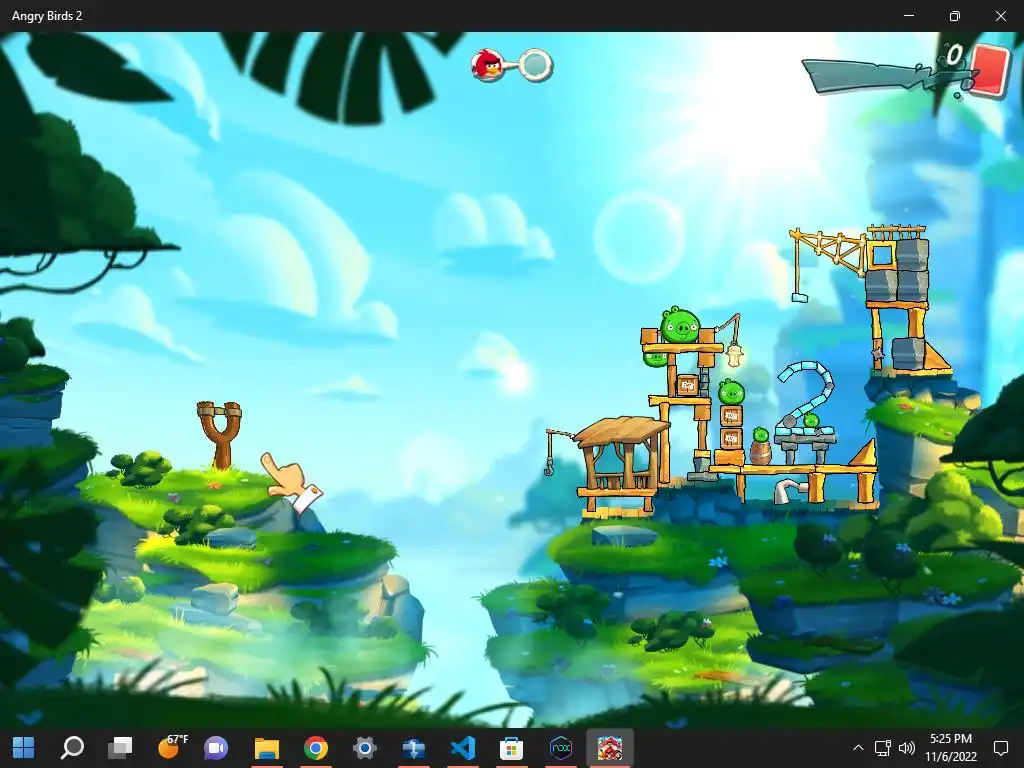Open Windows Search from taskbar
Image resolution: width=1024 pixels, height=768 pixels.
tap(72, 748)
